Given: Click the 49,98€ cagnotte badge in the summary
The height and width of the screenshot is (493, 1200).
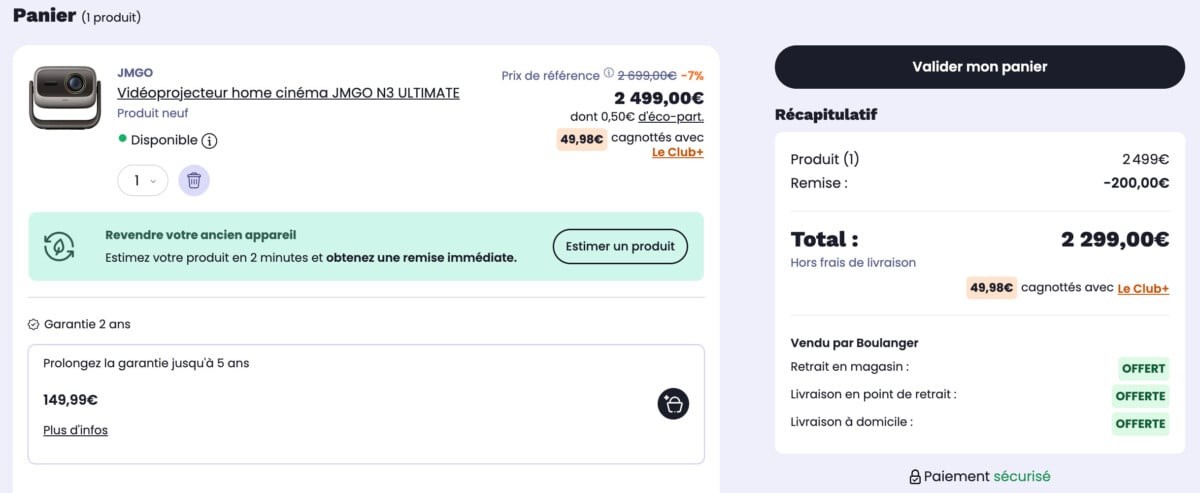Looking at the screenshot, I should [x=990, y=288].
